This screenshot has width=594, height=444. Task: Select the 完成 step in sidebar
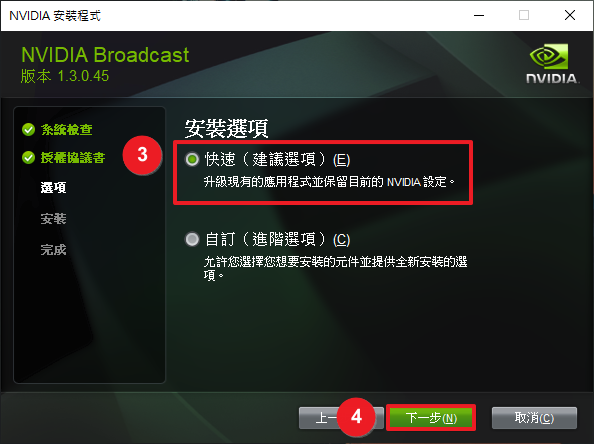[53, 249]
